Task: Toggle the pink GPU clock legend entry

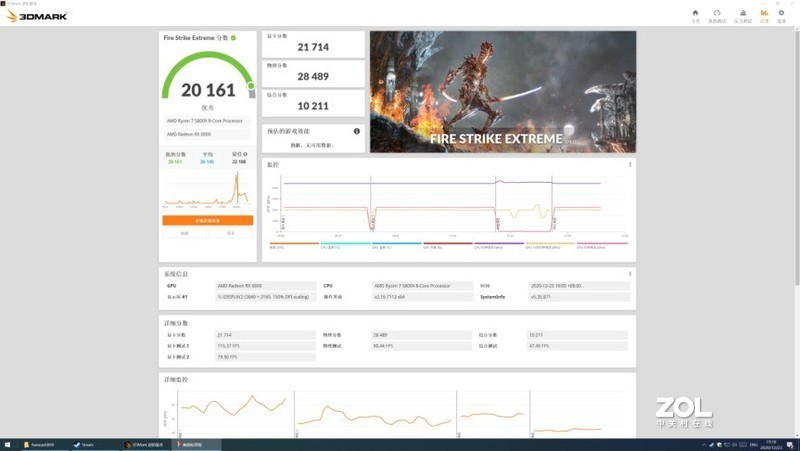Action: pyautogui.click(x=602, y=245)
